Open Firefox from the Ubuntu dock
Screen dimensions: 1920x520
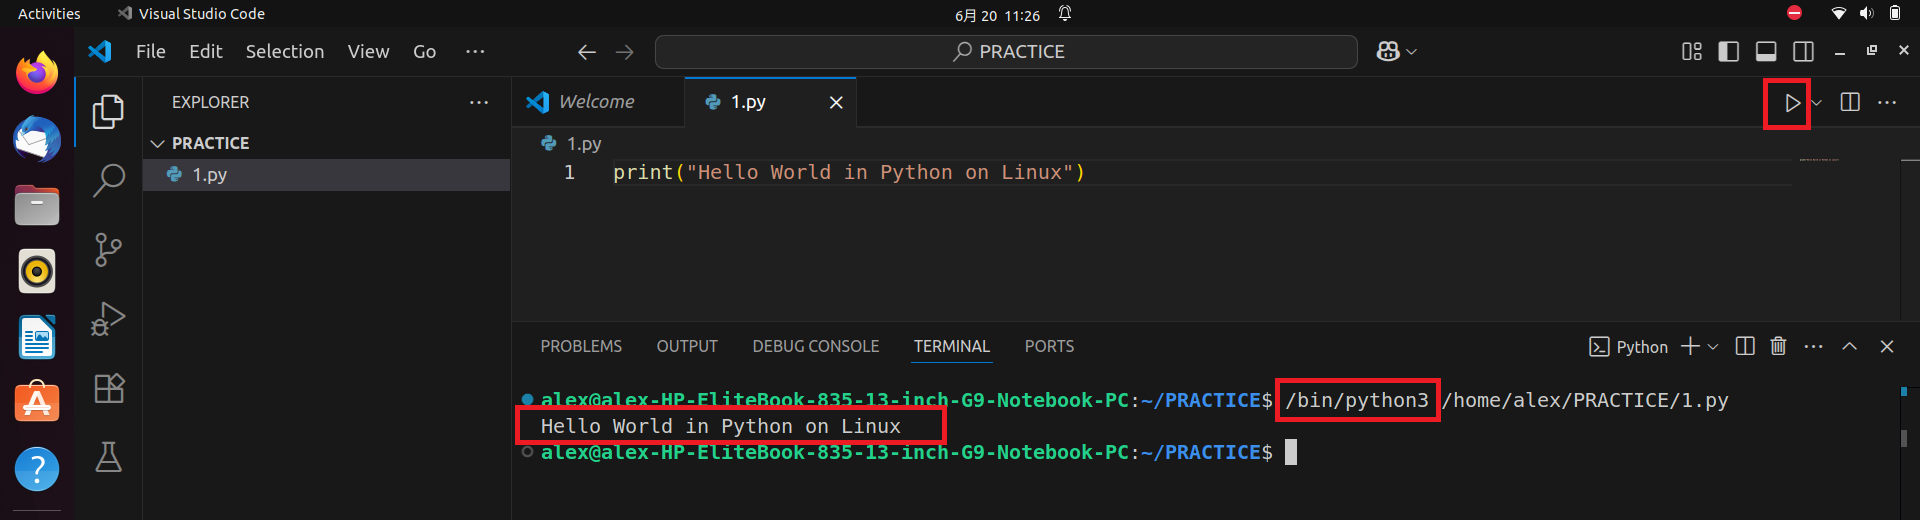pos(37,72)
